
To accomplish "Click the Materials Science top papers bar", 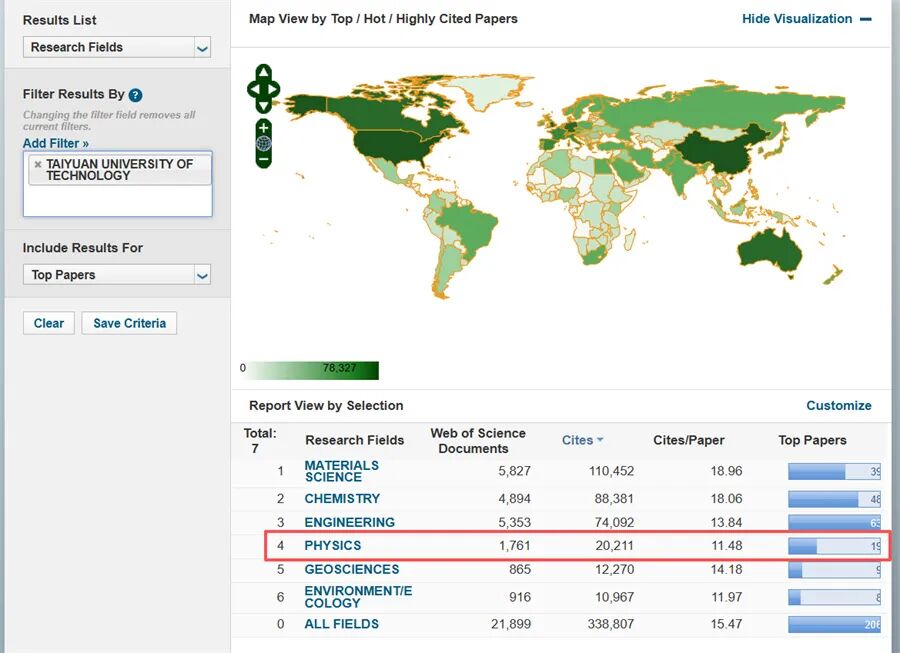I will point(833,471).
